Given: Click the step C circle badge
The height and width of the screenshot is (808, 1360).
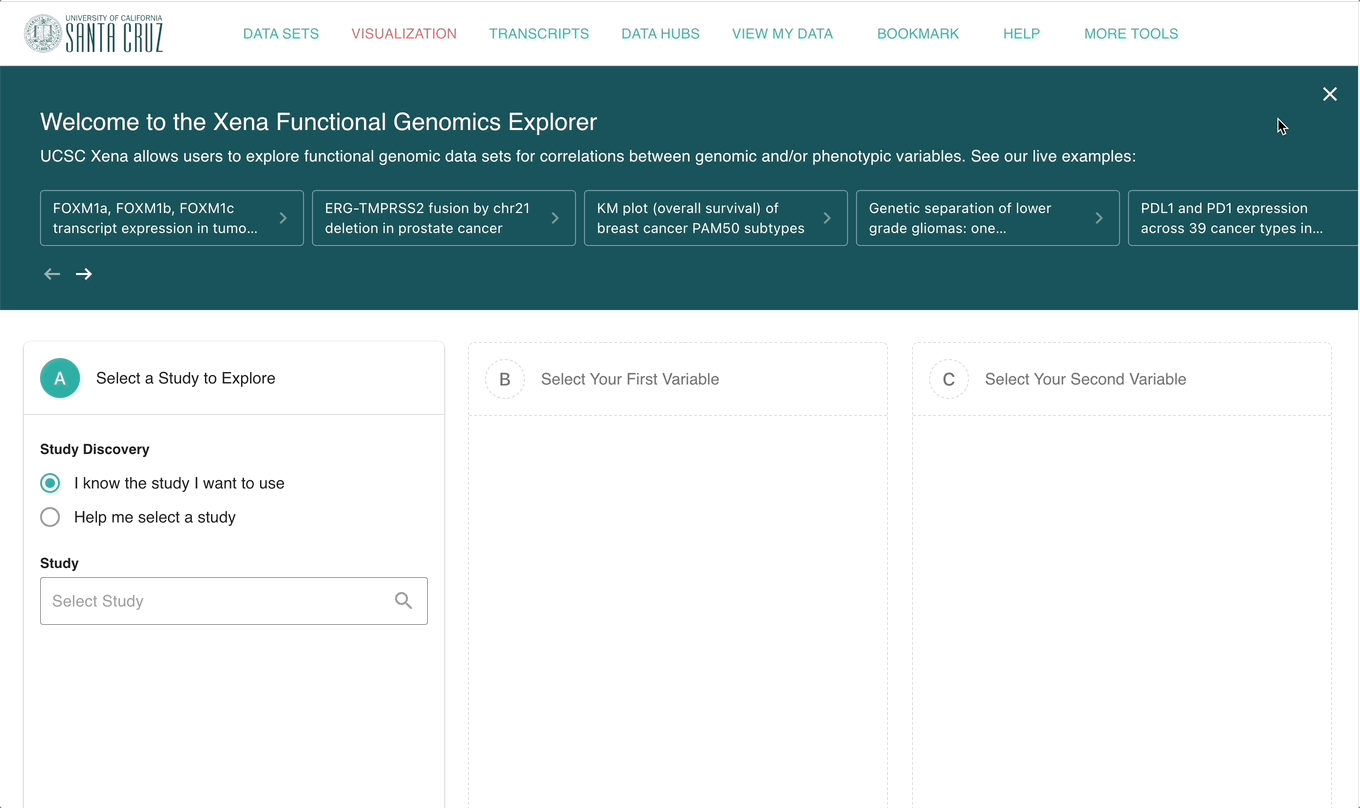Looking at the screenshot, I should [949, 379].
